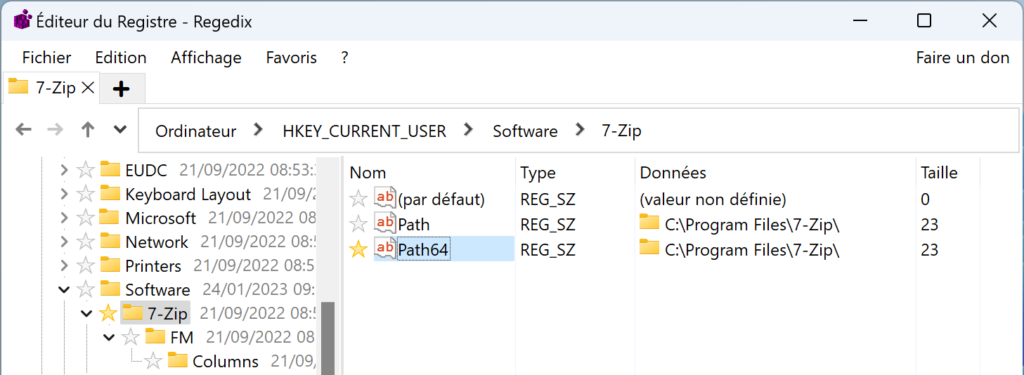Unfavorite the Path64 value star
The width and height of the screenshot is (1024, 375).
[x=359, y=250]
